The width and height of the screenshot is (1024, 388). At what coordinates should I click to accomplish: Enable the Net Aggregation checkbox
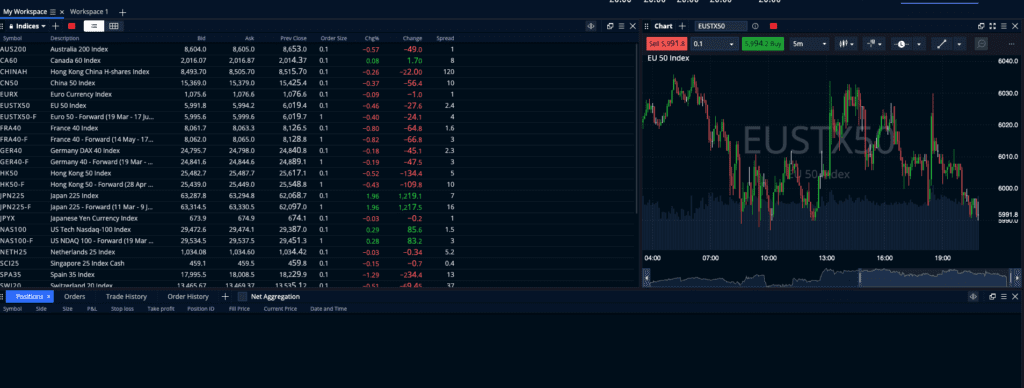[x=242, y=297]
